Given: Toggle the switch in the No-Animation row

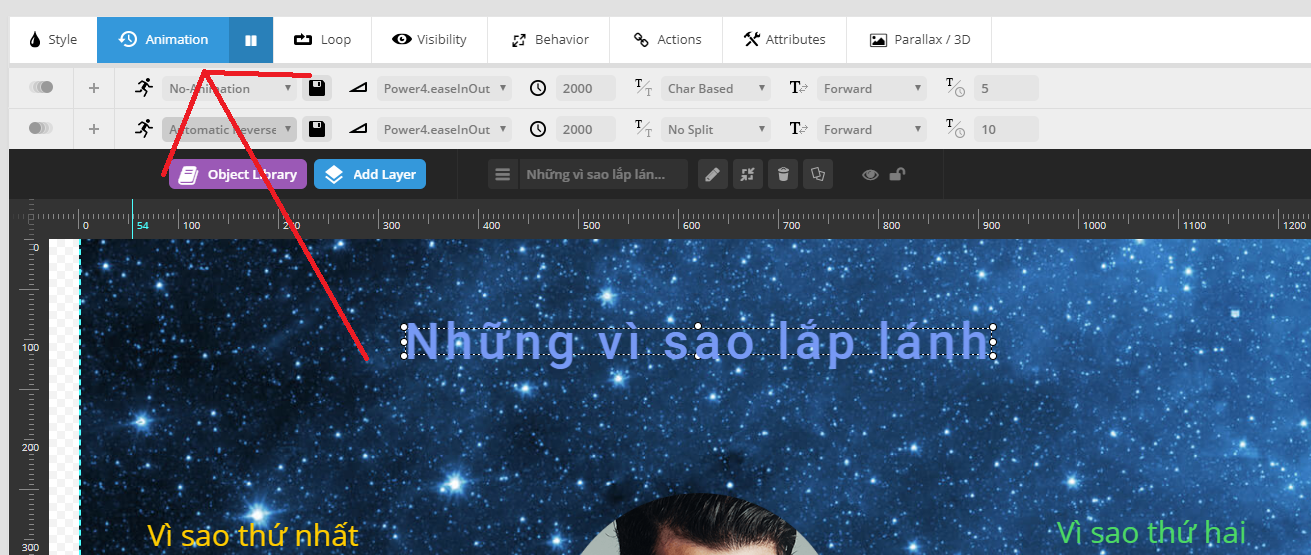Looking at the screenshot, I should [x=41, y=88].
